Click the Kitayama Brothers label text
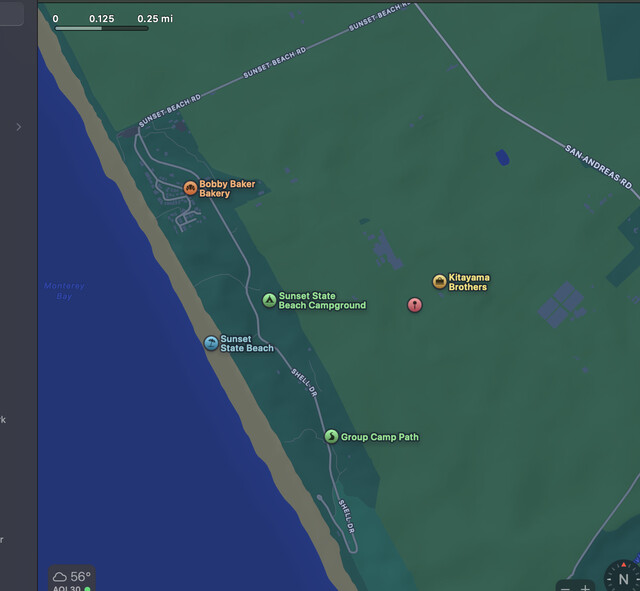 coord(469,282)
